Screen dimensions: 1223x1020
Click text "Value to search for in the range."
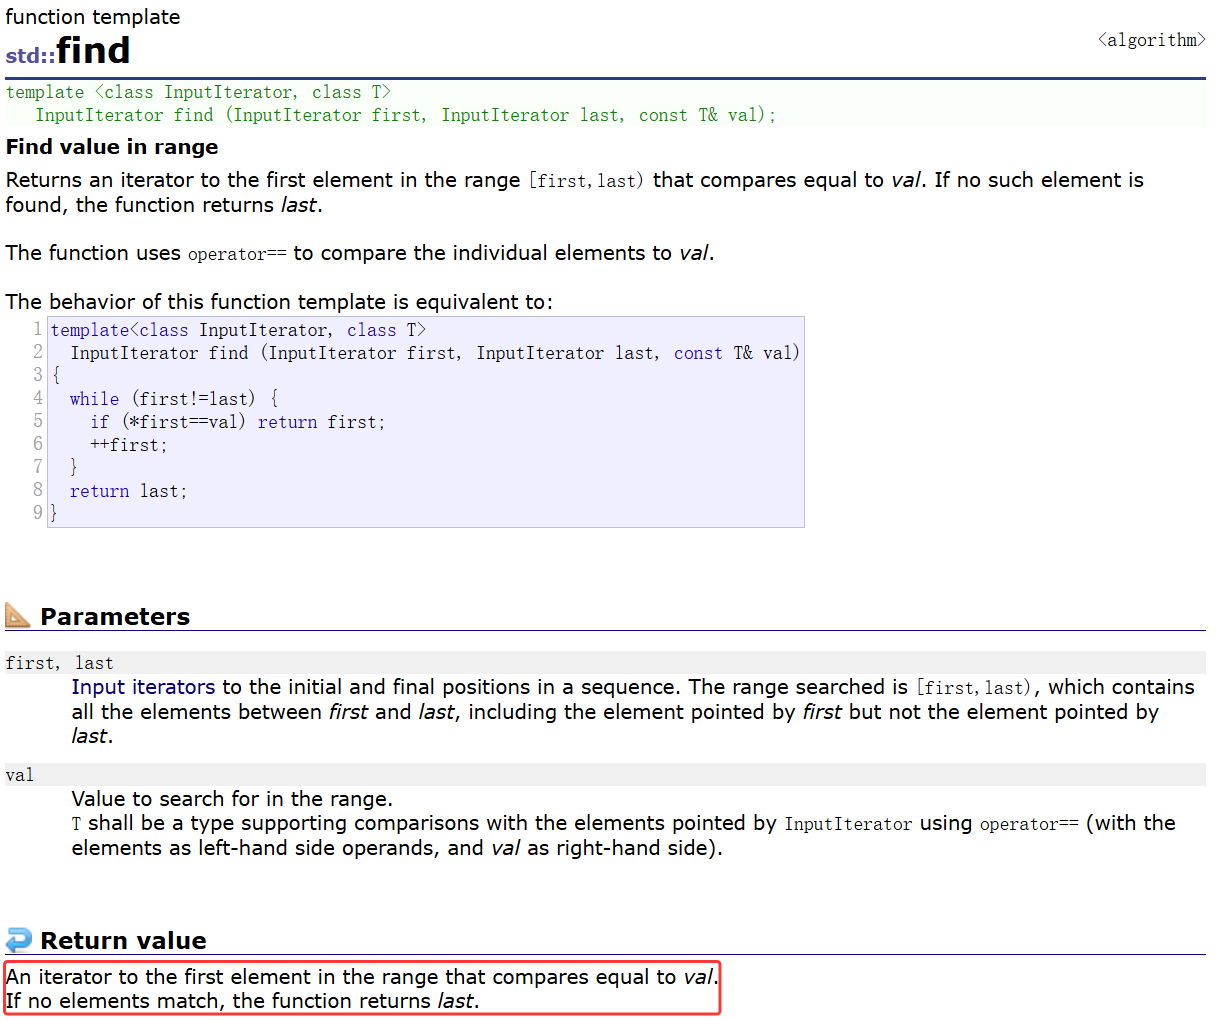(x=232, y=799)
